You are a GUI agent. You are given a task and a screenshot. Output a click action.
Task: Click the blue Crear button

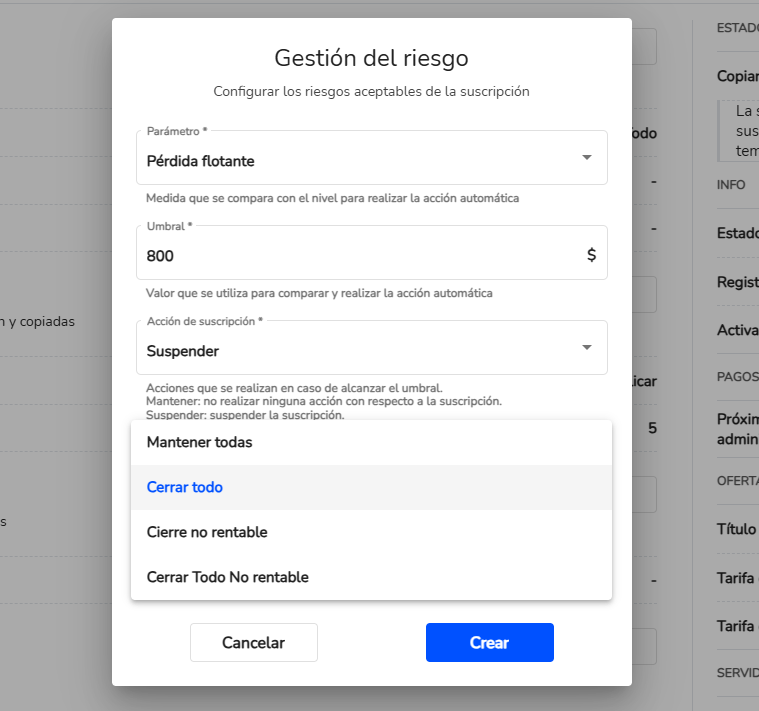click(489, 643)
